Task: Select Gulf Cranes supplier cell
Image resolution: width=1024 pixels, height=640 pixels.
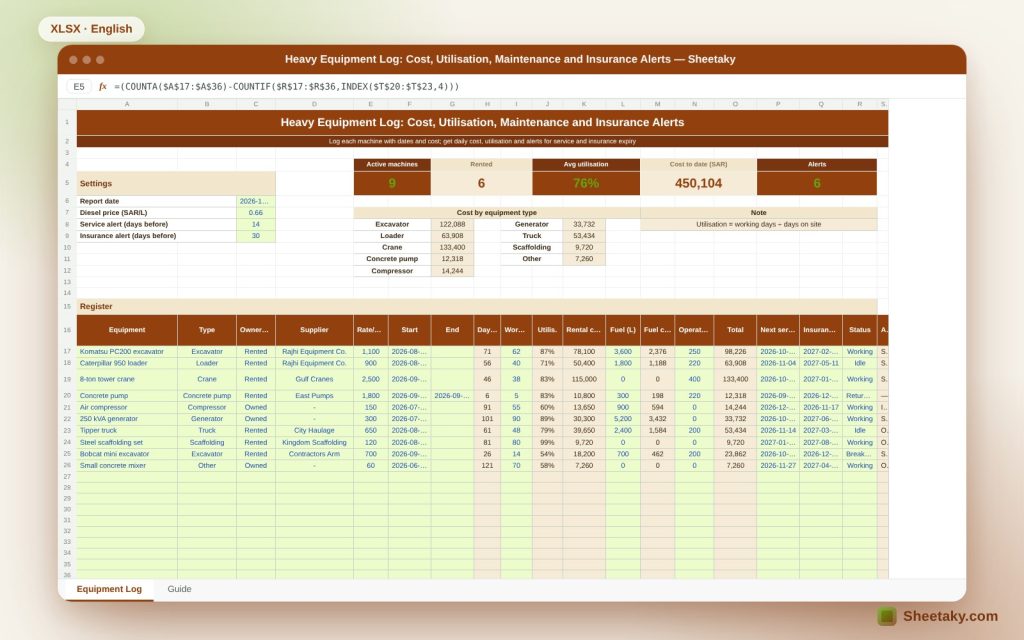Action: pos(314,379)
